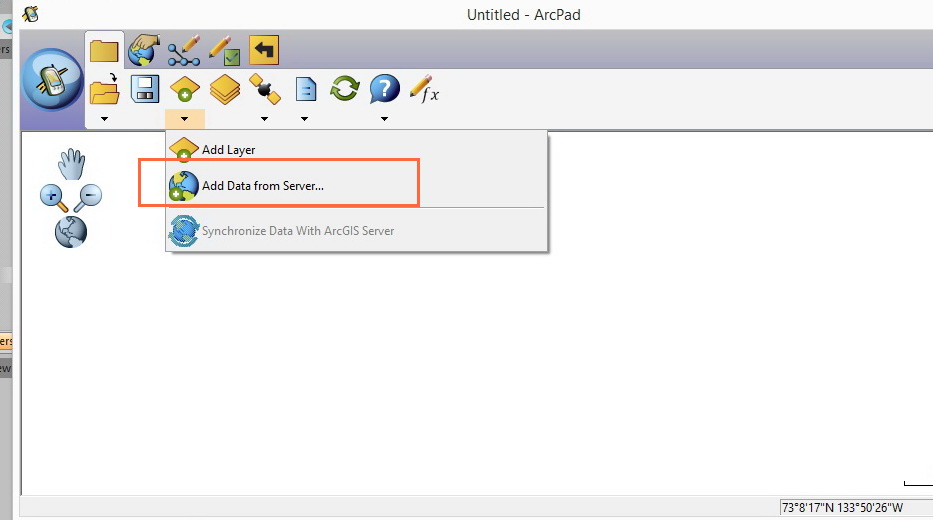
Task: Select the Pan hand tool
Action: (x=72, y=164)
